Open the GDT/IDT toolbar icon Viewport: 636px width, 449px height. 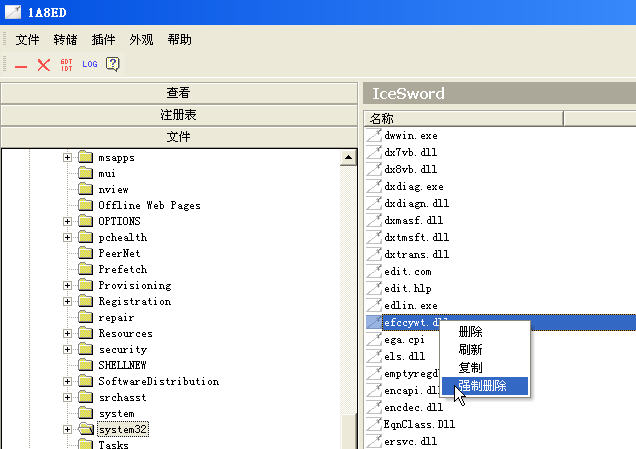pyautogui.click(x=67, y=64)
